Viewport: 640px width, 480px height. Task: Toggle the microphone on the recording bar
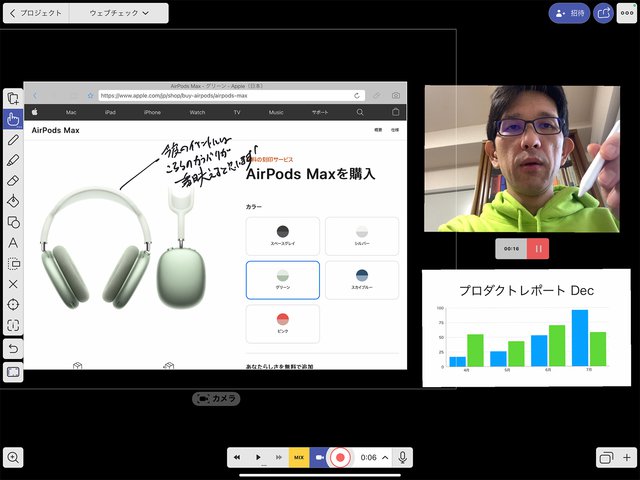(x=403, y=457)
